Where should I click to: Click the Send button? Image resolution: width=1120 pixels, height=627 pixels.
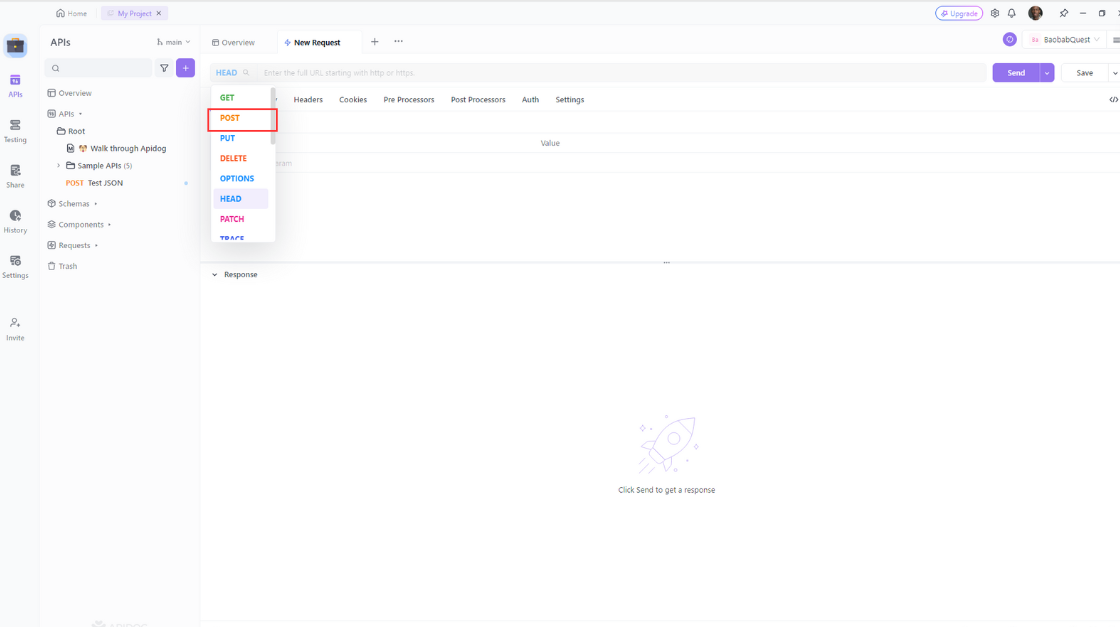[1016, 72]
